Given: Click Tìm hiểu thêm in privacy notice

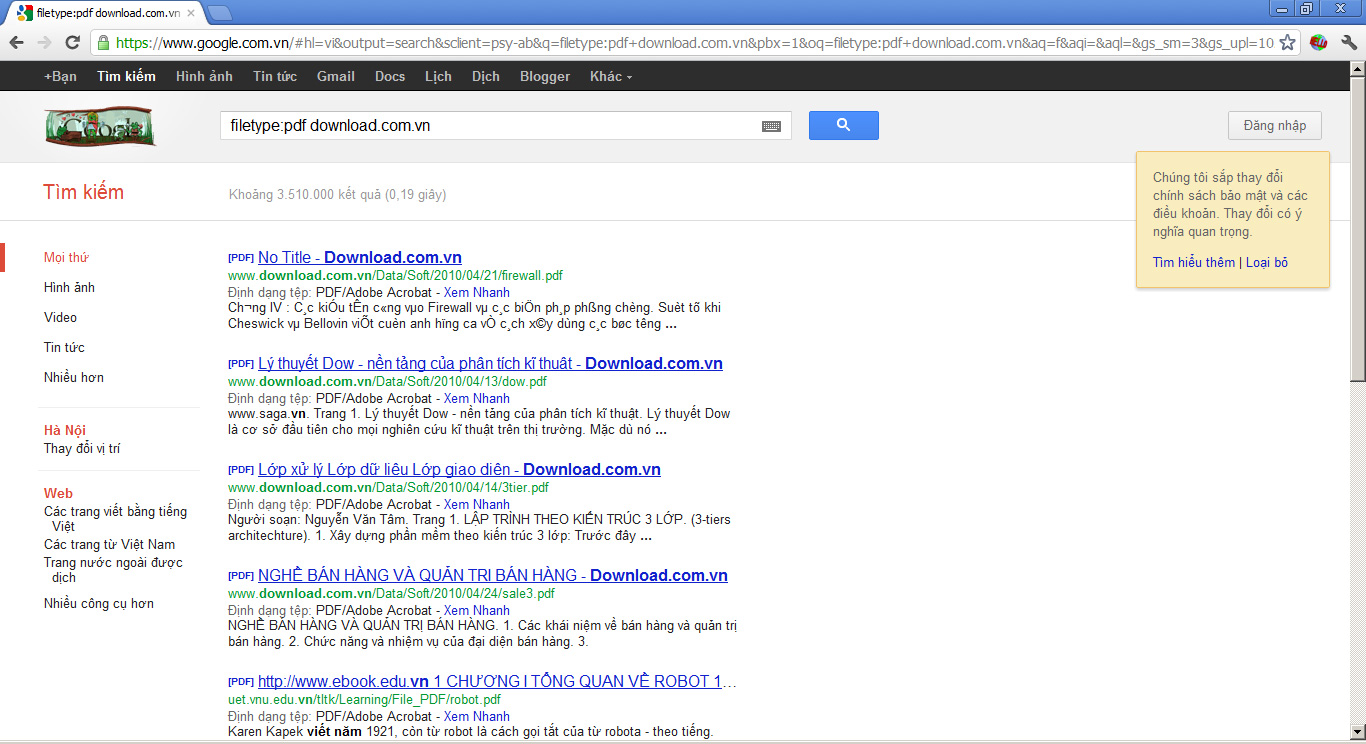Looking at the screenshot, I should (x=1194, y=263).
